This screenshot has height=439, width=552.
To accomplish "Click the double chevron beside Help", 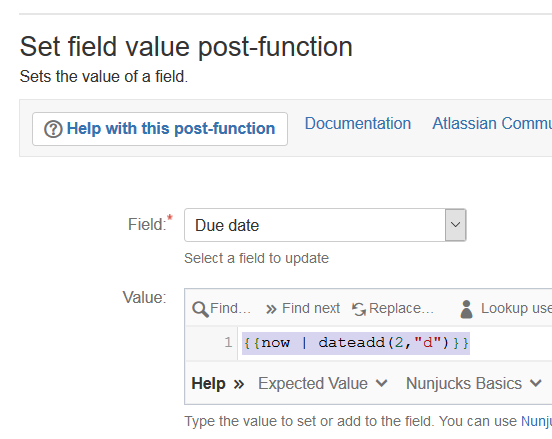I will 239,384.
